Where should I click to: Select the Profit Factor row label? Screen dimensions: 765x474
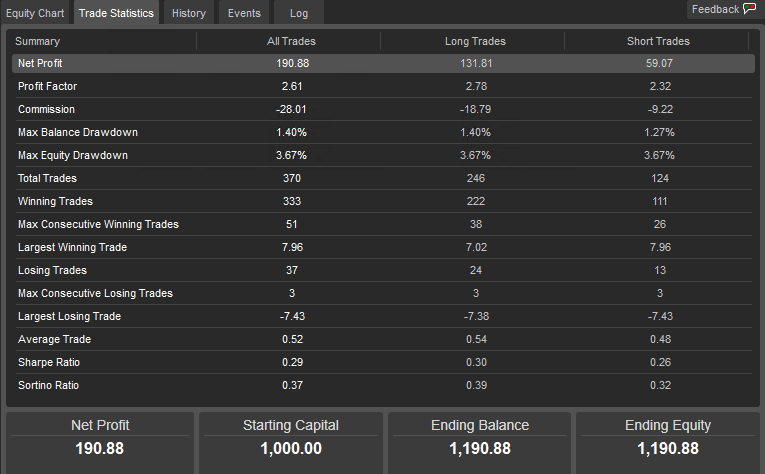point(47,86)
